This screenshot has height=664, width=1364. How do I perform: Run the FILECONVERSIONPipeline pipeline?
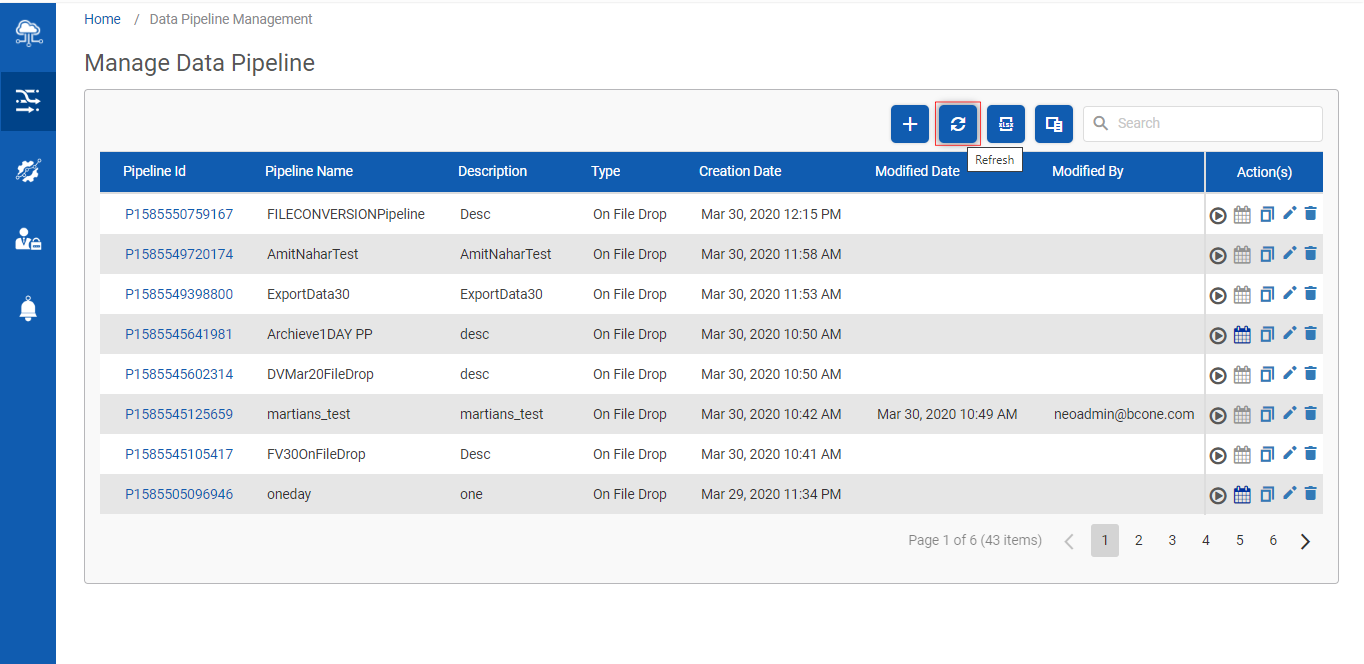(x=1218, y=215)
